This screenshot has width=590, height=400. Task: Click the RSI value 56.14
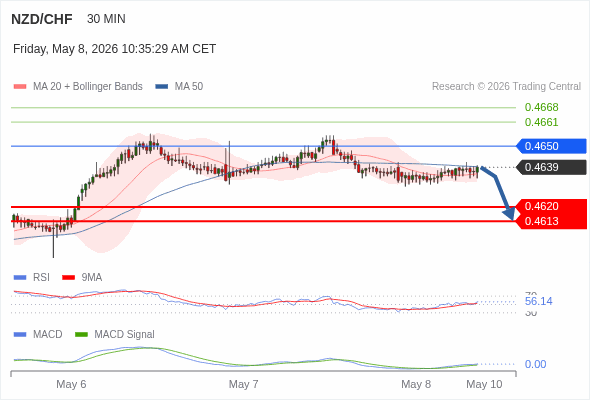pyautogui.click(x=538, y=301)
